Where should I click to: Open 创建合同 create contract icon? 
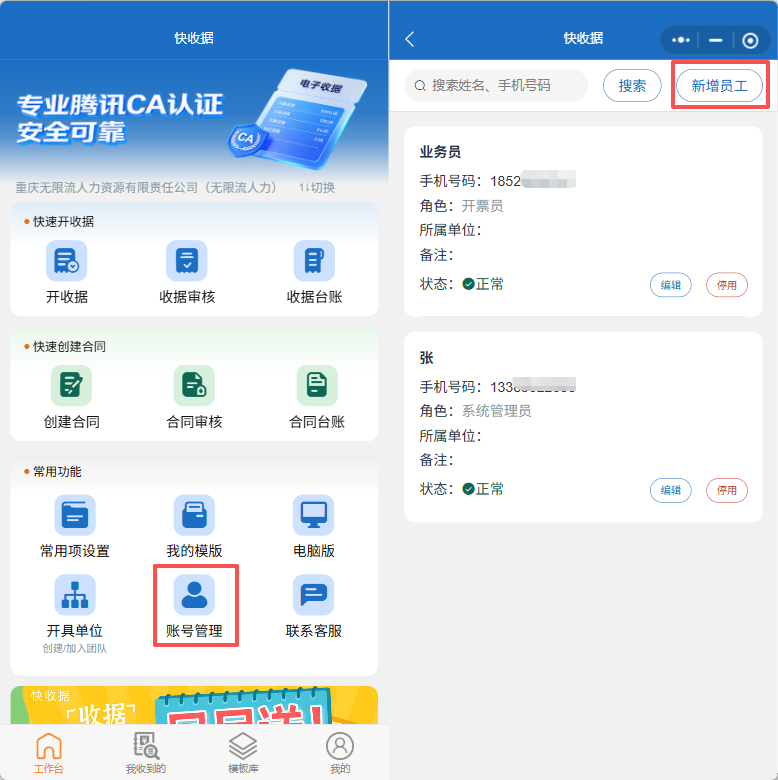click(x=71, y=386)
